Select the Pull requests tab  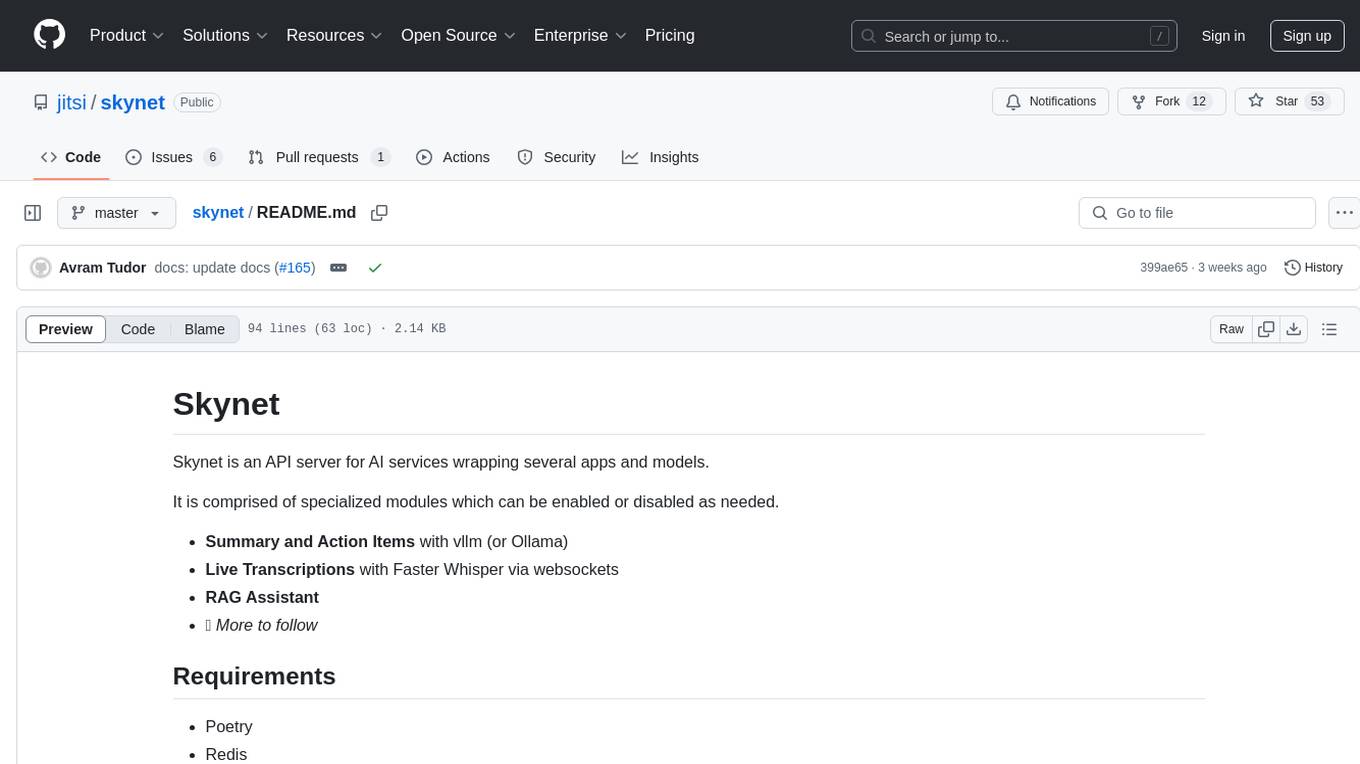[319, 157]
